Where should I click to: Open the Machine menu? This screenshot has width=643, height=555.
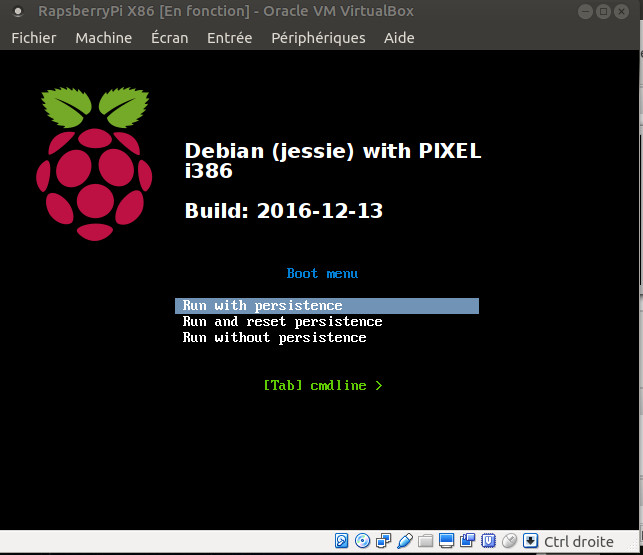pos(103,38)
